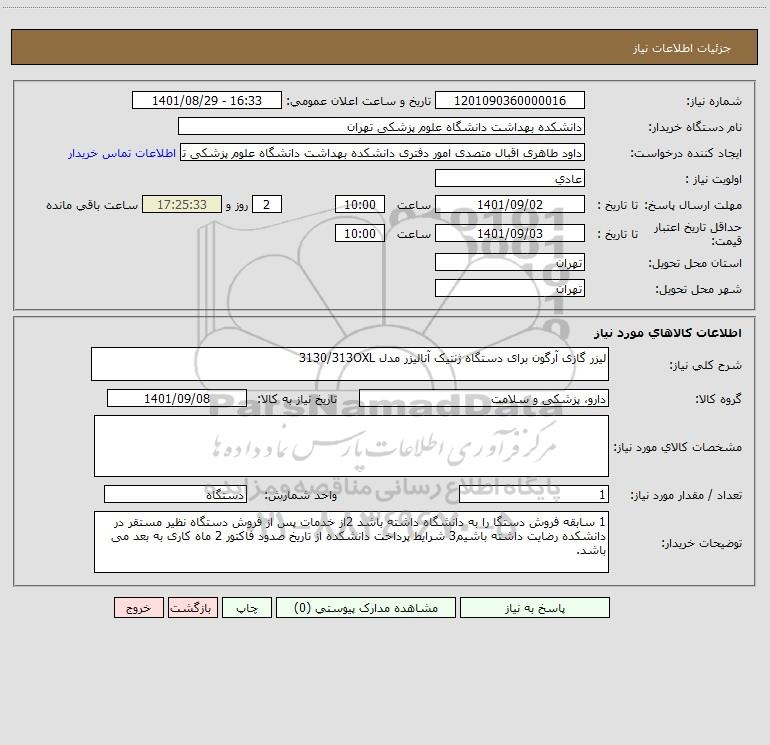Click the استان محل تحویل label
This screenshot has width=770, height=745.
[x=695, y=264]
